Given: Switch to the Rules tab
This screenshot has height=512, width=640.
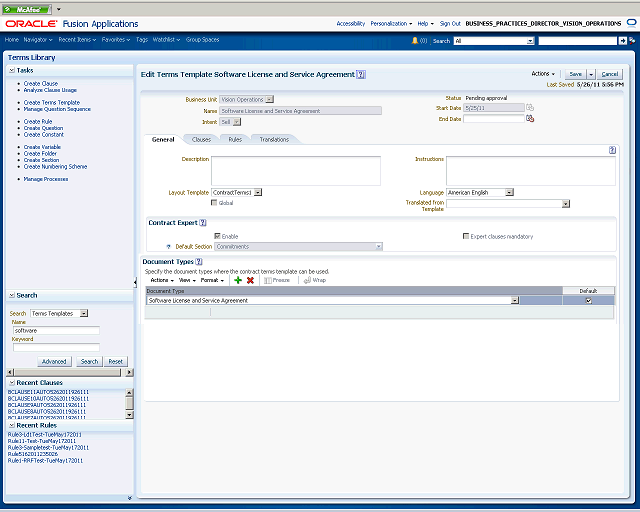Looking at the screenshot, I should 235,140.
